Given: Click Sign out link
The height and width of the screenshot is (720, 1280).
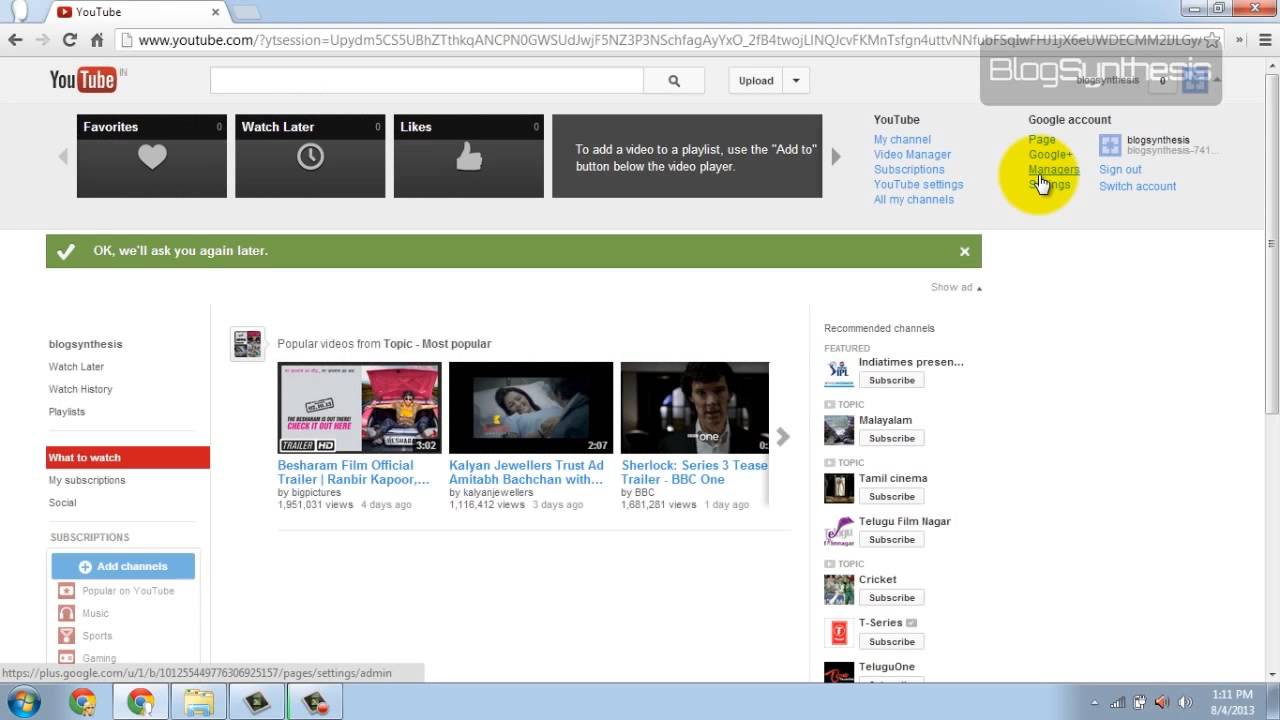Looking at the screenshot, I should point(1120,170).
